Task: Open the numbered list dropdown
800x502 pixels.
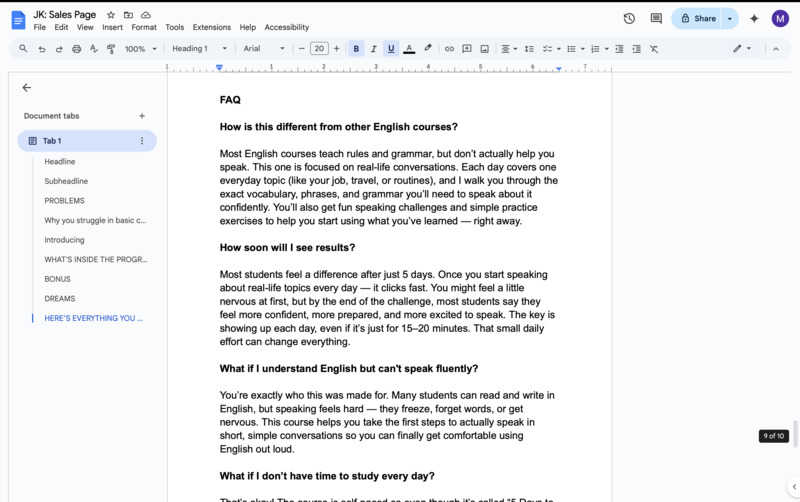Action: tap(599, 49)
